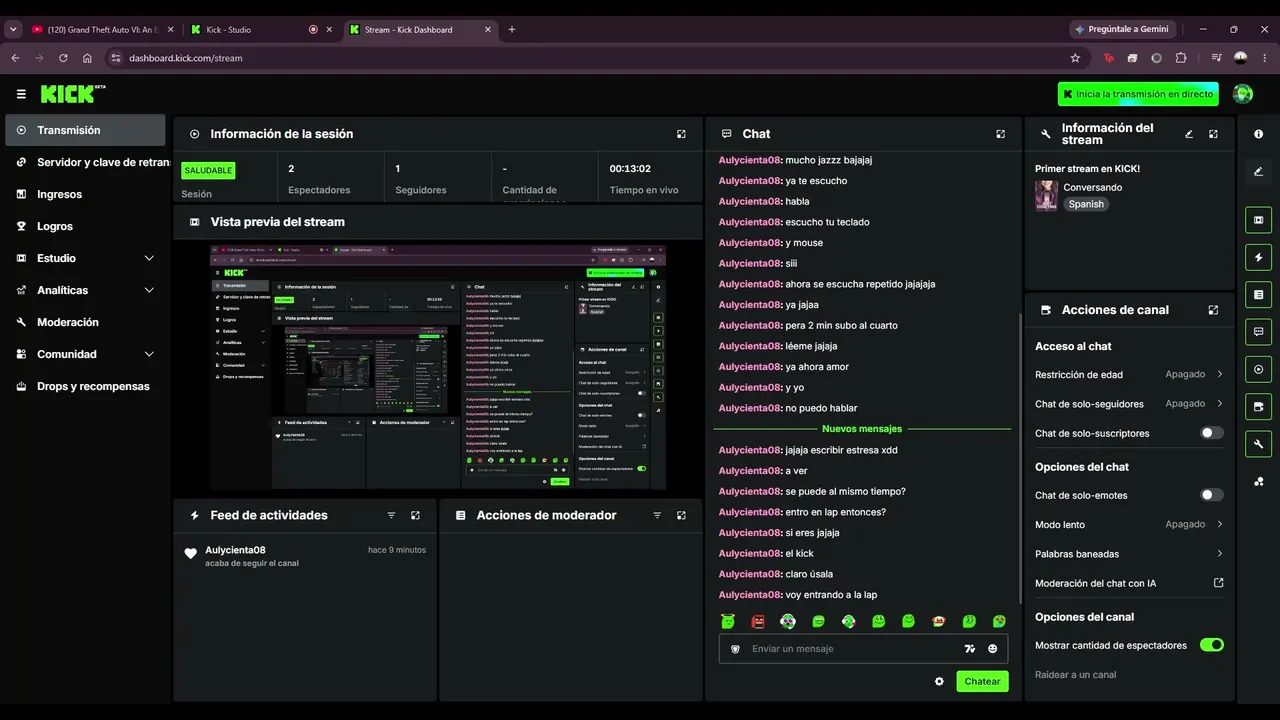Image resolution: width=1280 pixels, height=720 pixels.
Task: Switch to the Grand Theft Auto VI YouTube tab
Action: point(102,30)
